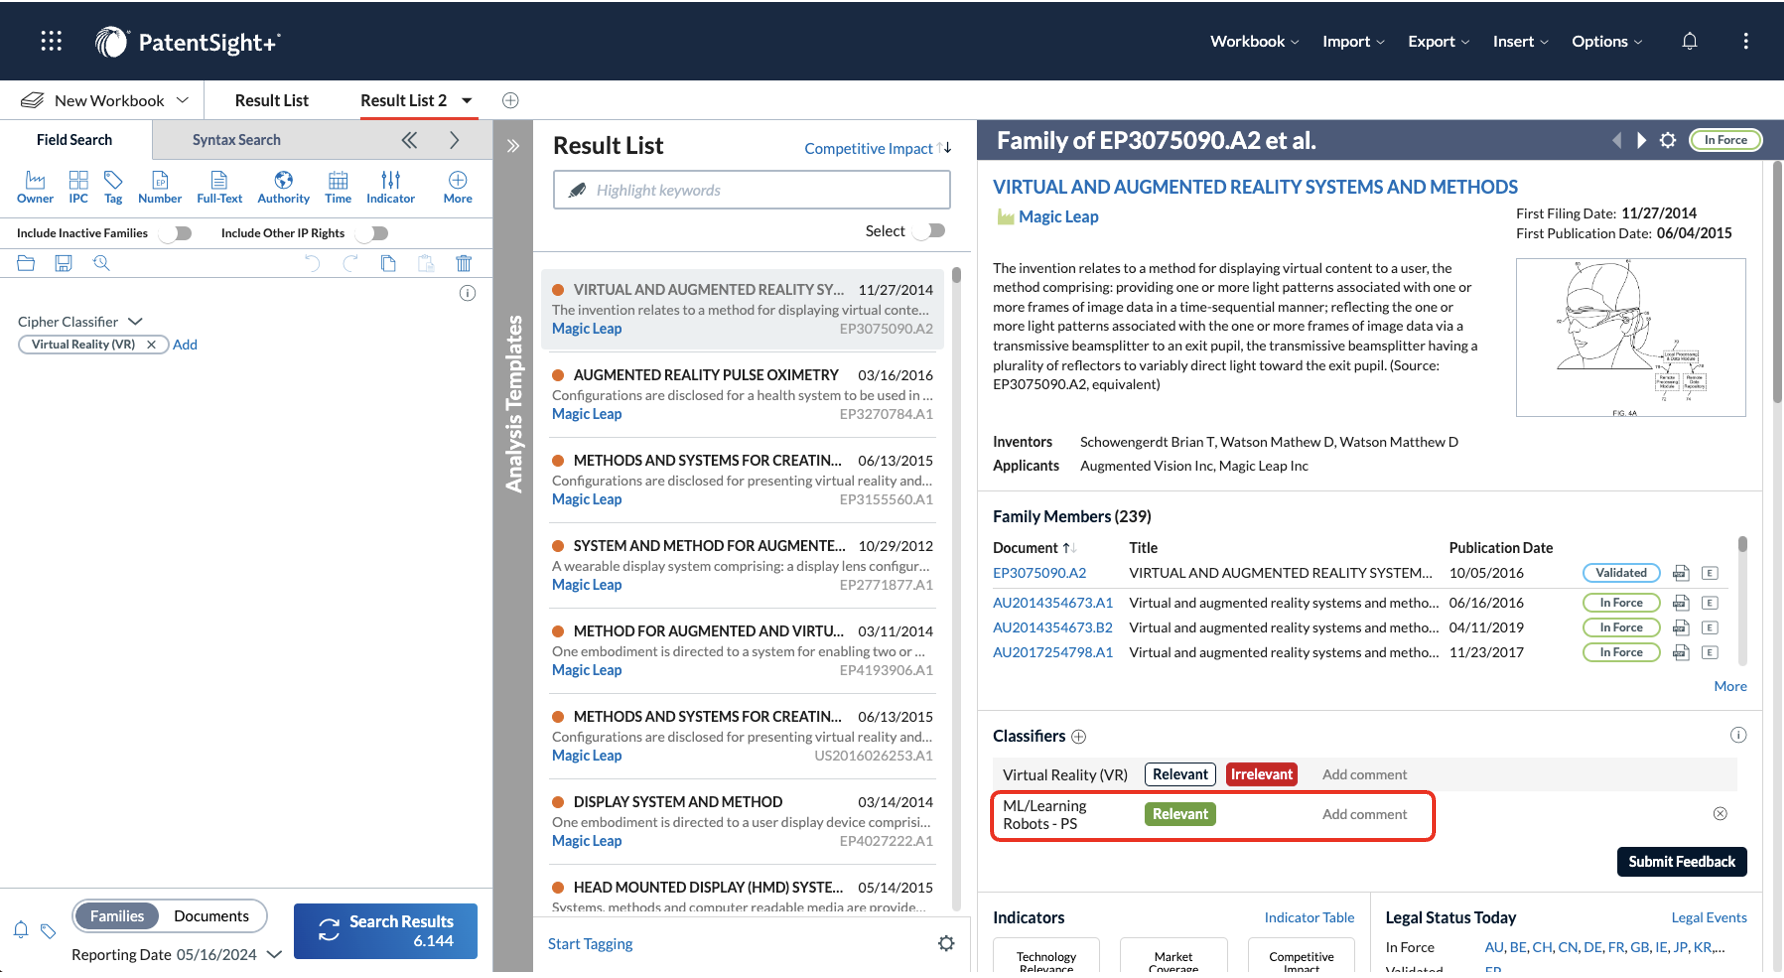This screenshot has width=1784, height=978.
Task: Open saved search folder icon
Action: 26,263
